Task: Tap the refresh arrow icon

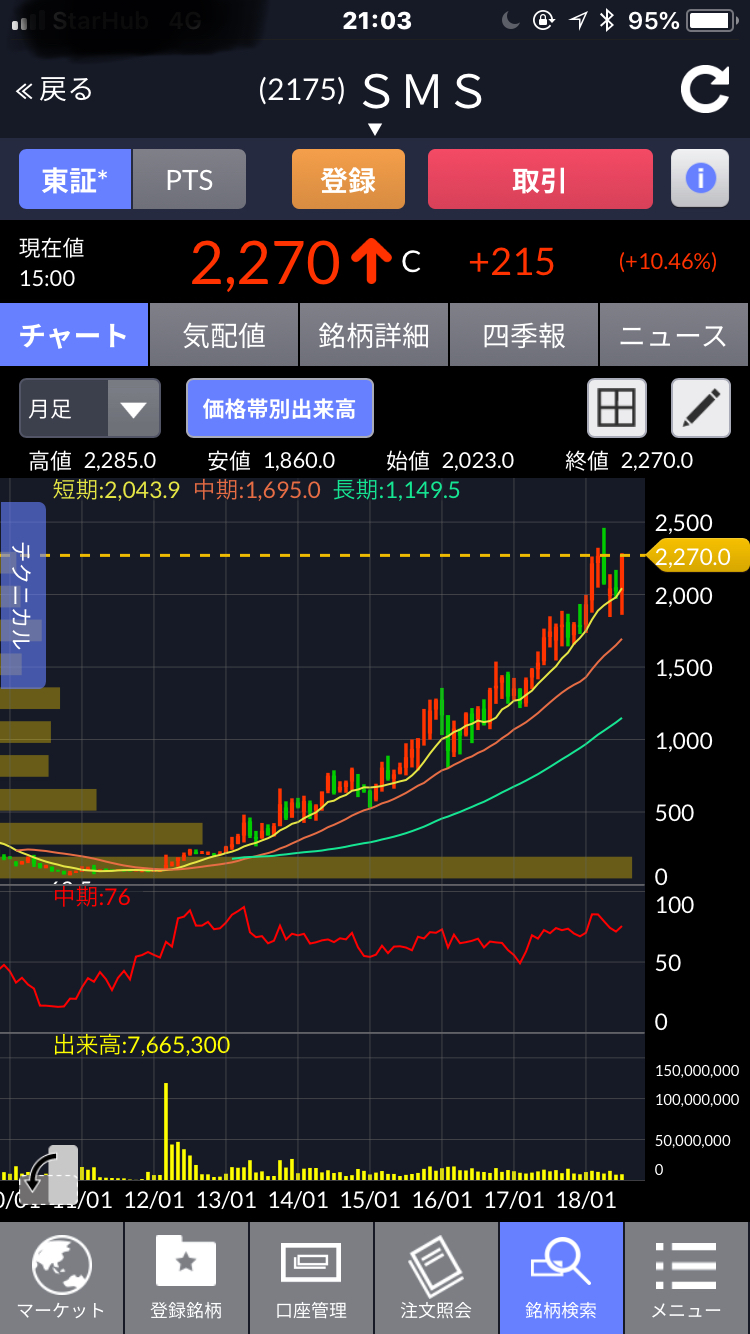Action: click(x=705, y=90)
